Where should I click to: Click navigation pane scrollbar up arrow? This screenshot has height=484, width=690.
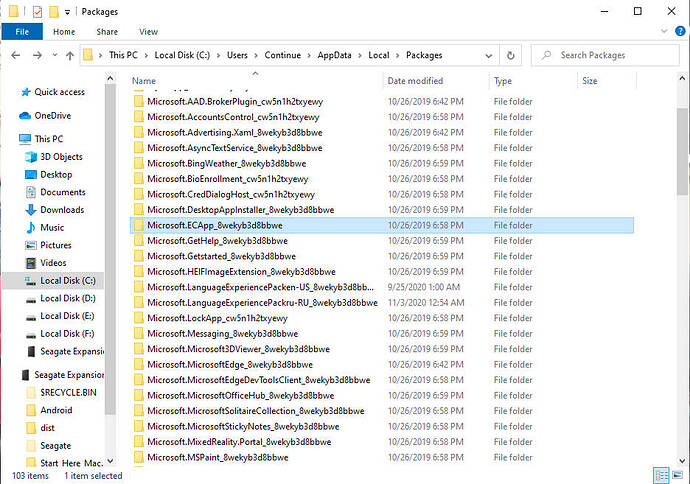pos(110,79)
